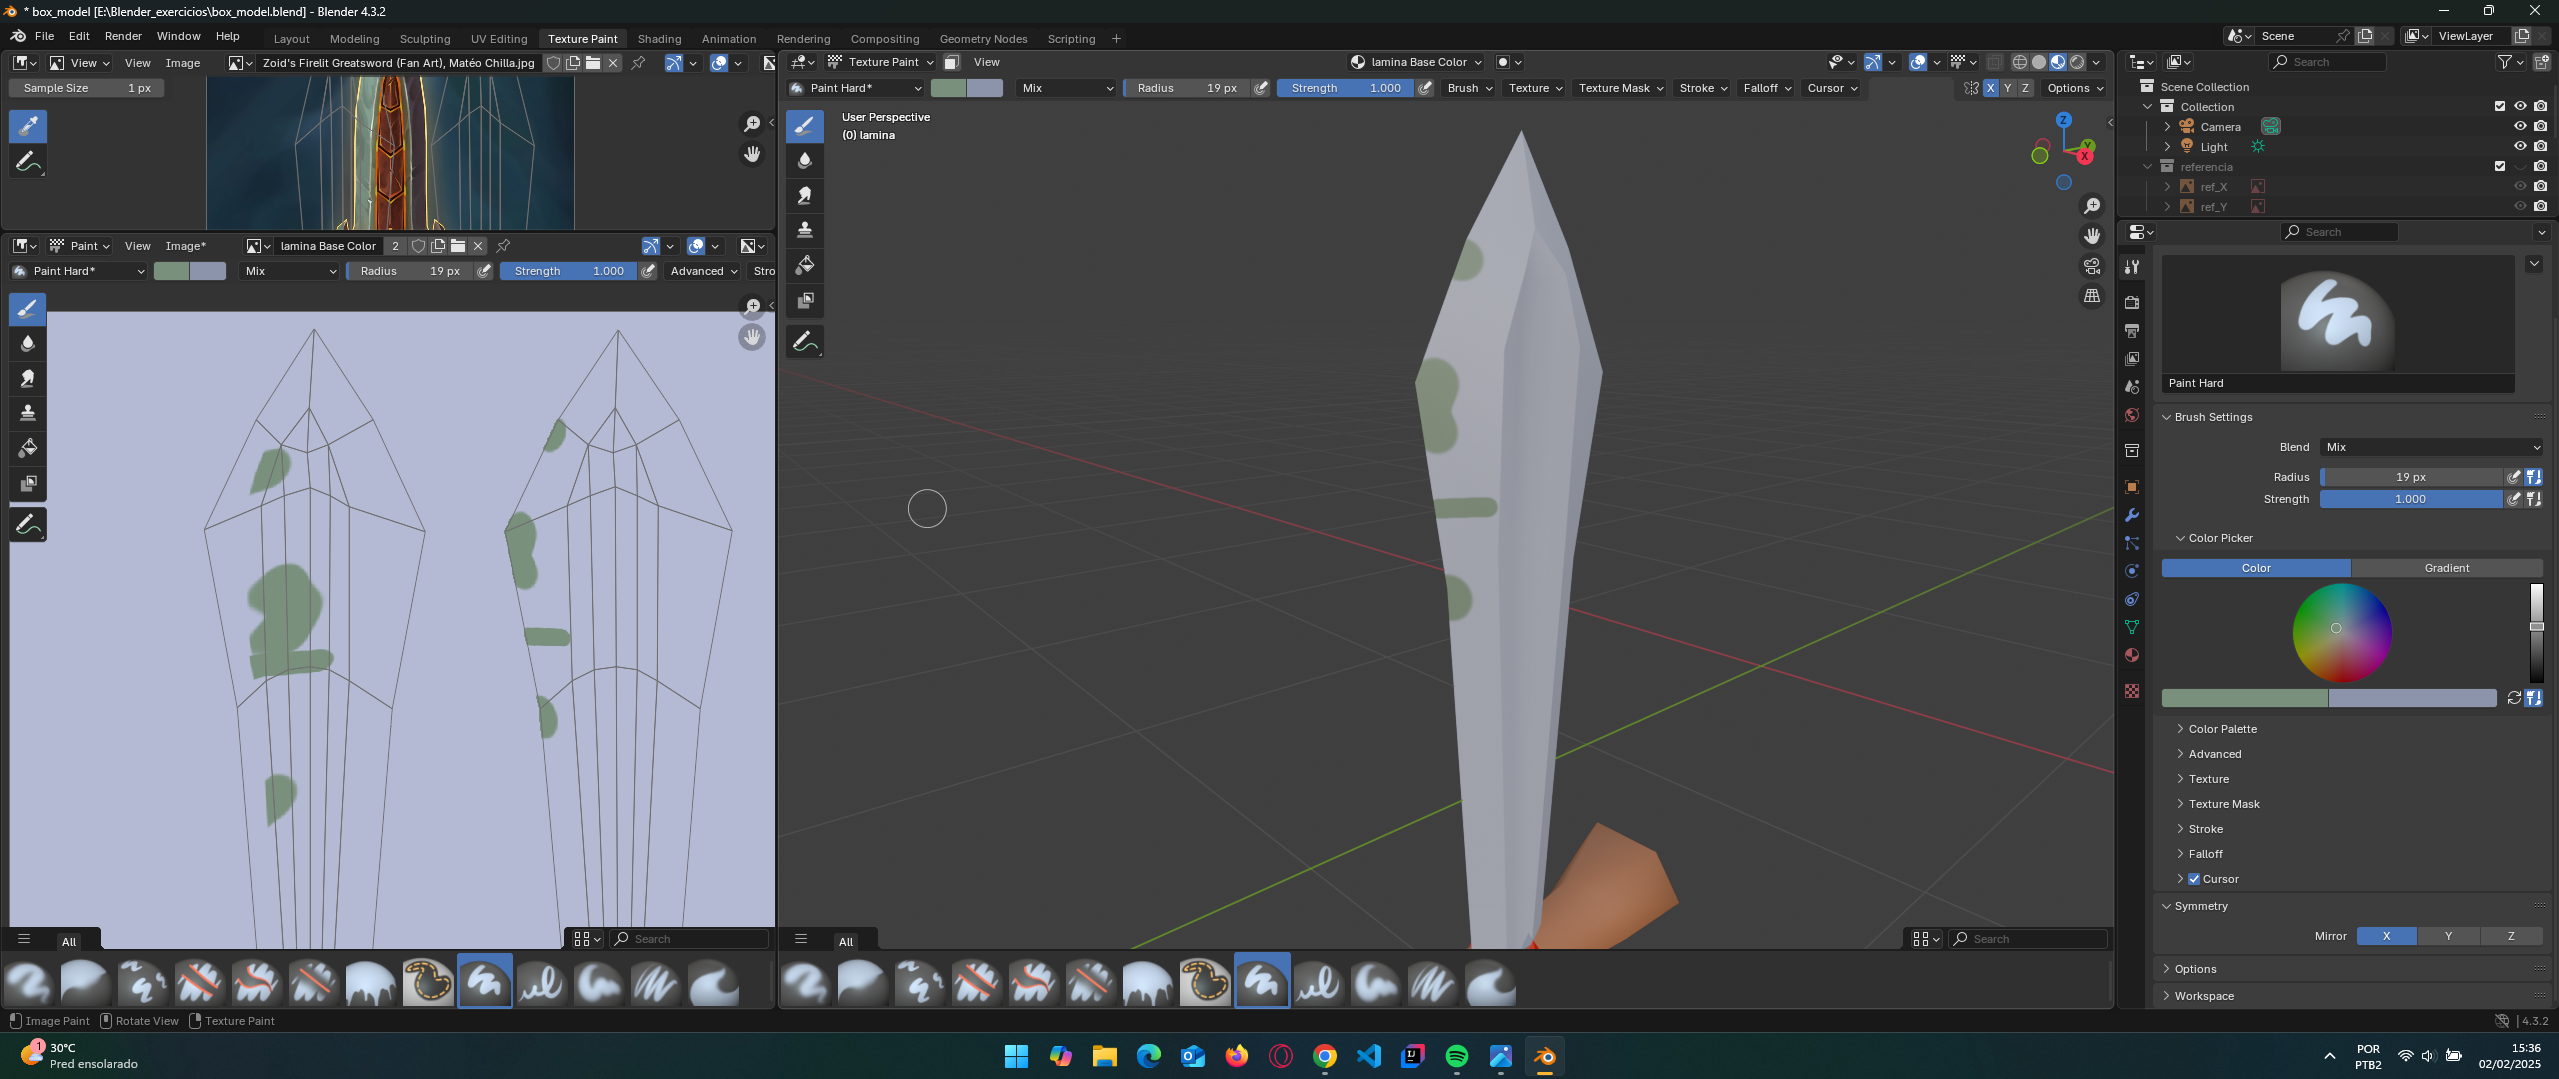
Task: Open the Modifiers wrench properties tab
Action: (x=2132, y=515)
